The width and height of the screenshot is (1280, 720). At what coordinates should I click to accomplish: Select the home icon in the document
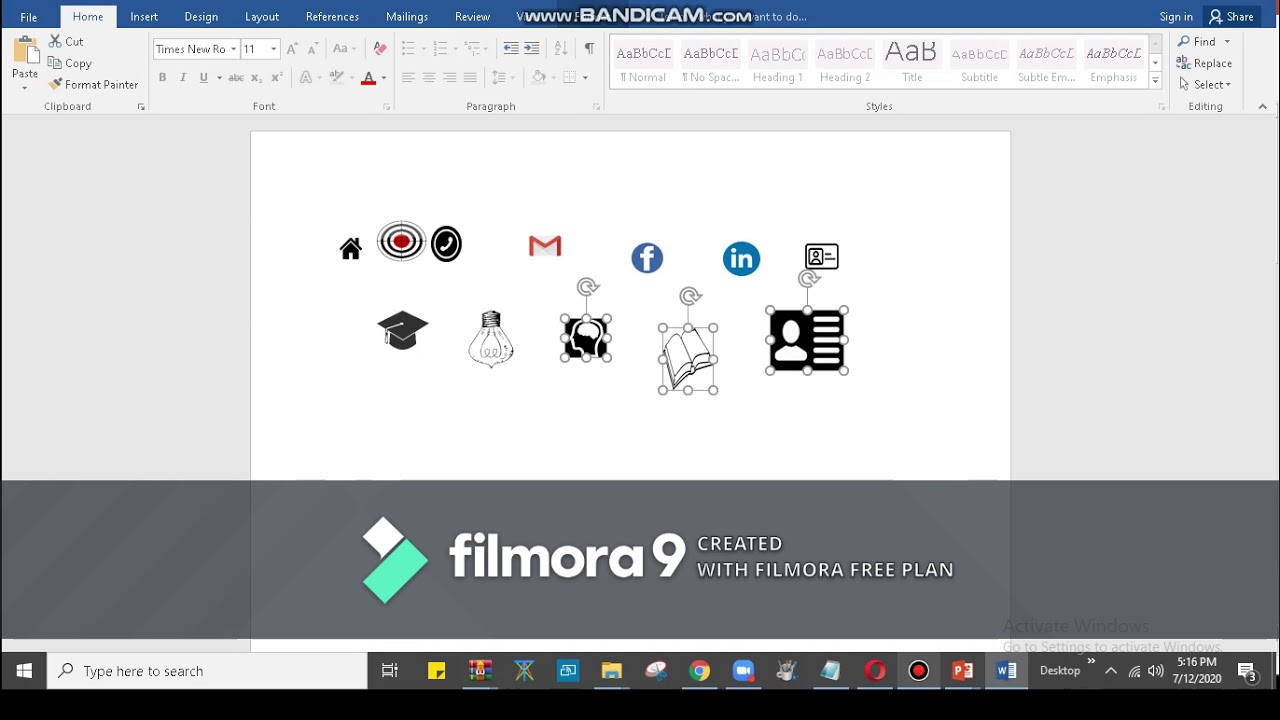tap(350, 249)
